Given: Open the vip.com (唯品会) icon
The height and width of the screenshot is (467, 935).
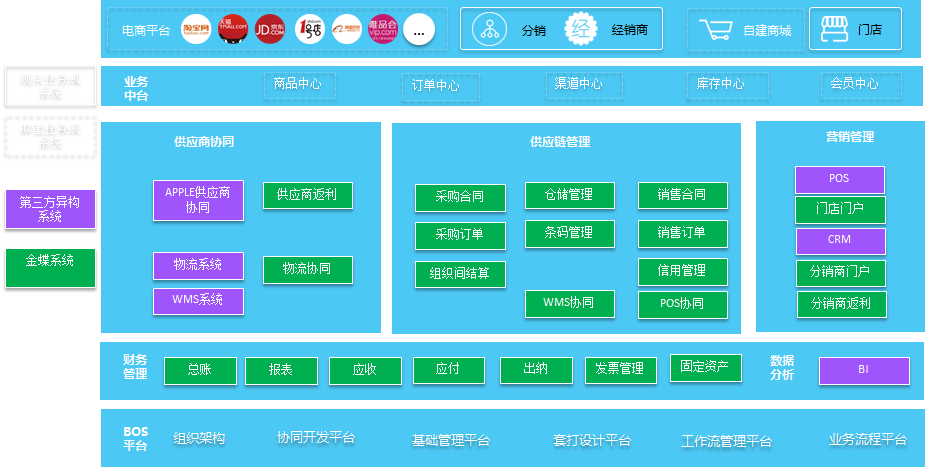Looking at the screenshot, I should pos(382,30).
